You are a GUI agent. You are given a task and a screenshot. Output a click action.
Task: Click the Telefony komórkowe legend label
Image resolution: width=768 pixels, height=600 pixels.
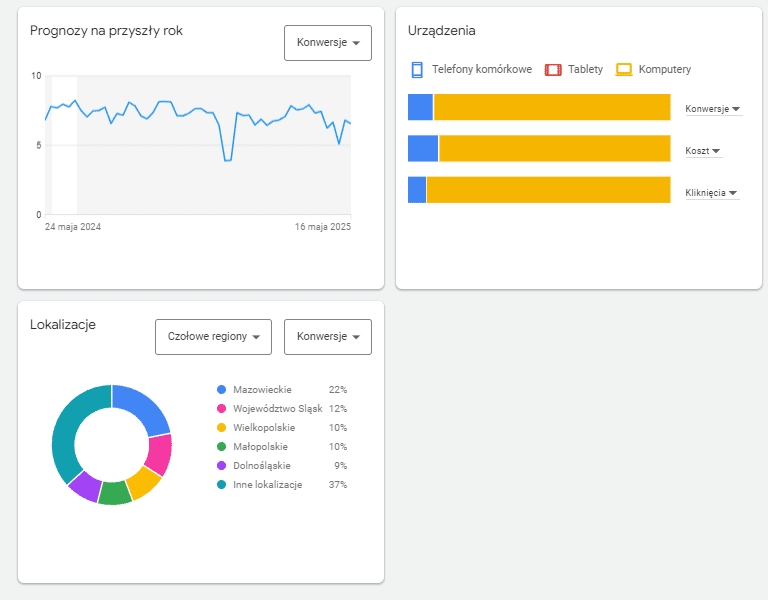tap(481, 70)
